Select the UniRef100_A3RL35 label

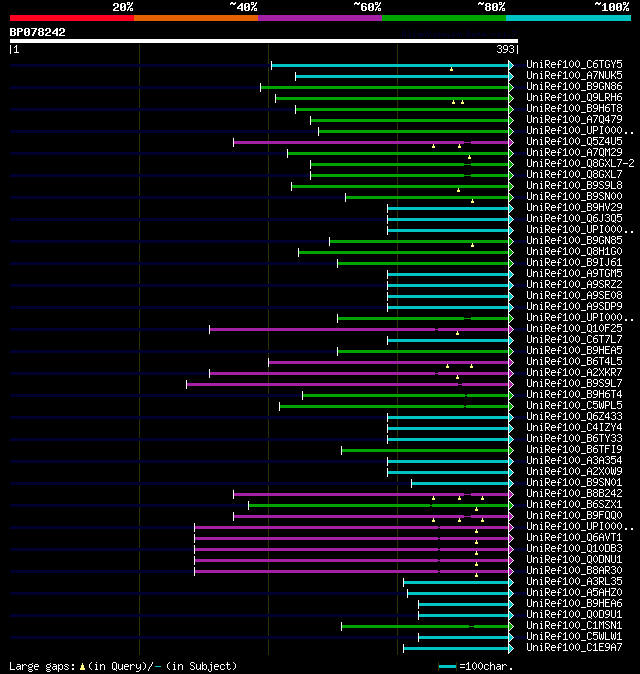pos(574,582)
